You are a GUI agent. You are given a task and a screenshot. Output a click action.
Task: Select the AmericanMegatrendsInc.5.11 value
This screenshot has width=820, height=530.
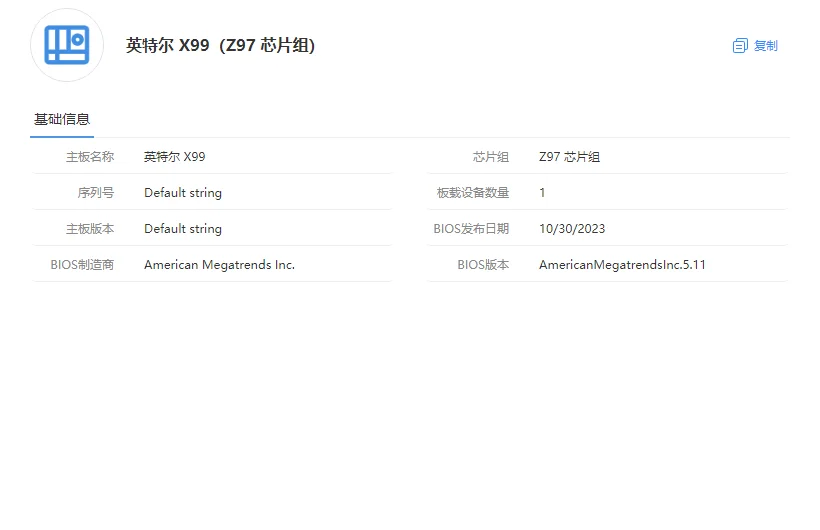pos(622,265)
